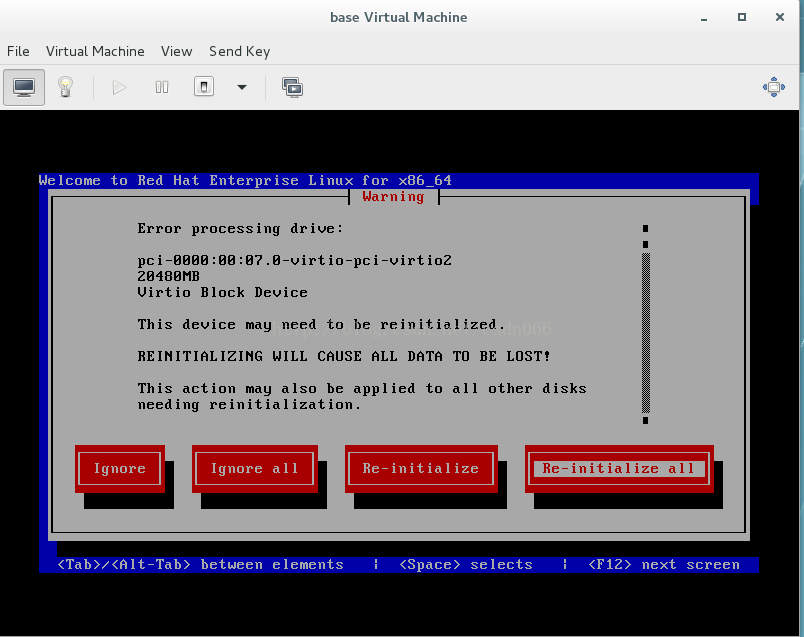The height and width of the screenshot is (637, 804).
Task: Show the graphical console view
Action: coord(24,87)
